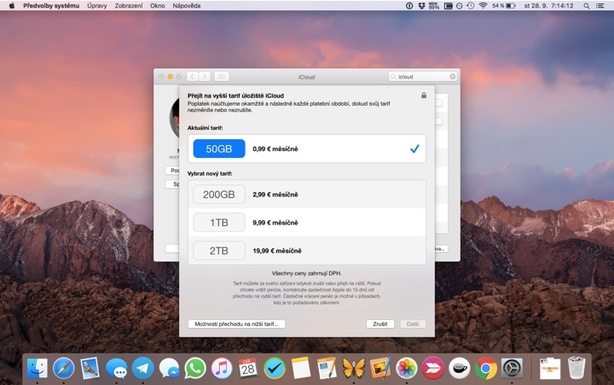Click the 9,99 € měsíčně price
This screenshot has width=614, height=385.
point(275,222)
